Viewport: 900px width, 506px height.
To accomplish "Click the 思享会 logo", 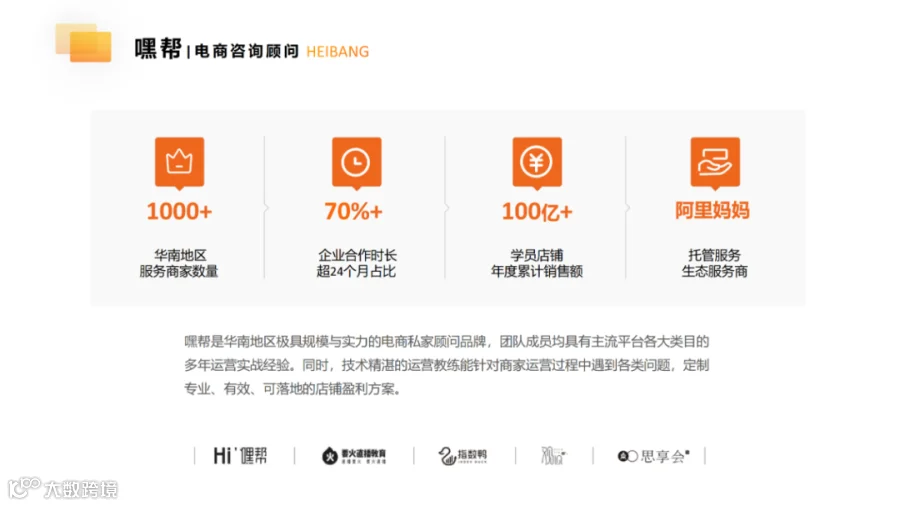I will point(653,456).
